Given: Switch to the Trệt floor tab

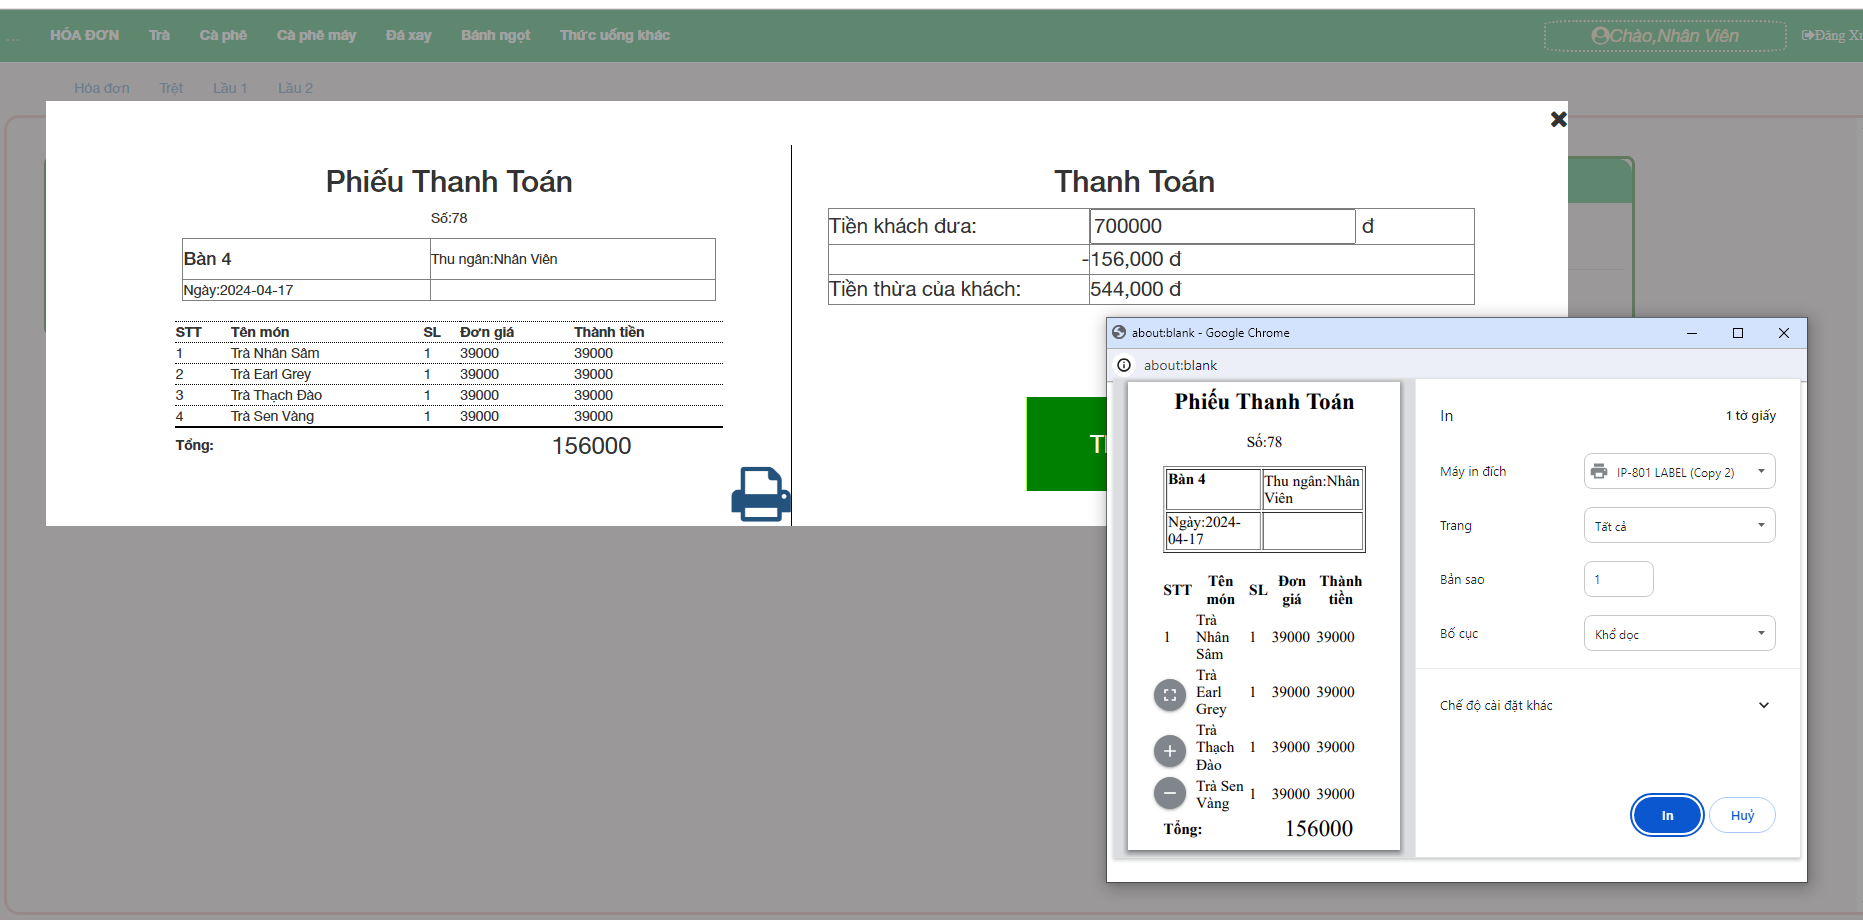Looking at the screenshot, I should tap(171, 88).
